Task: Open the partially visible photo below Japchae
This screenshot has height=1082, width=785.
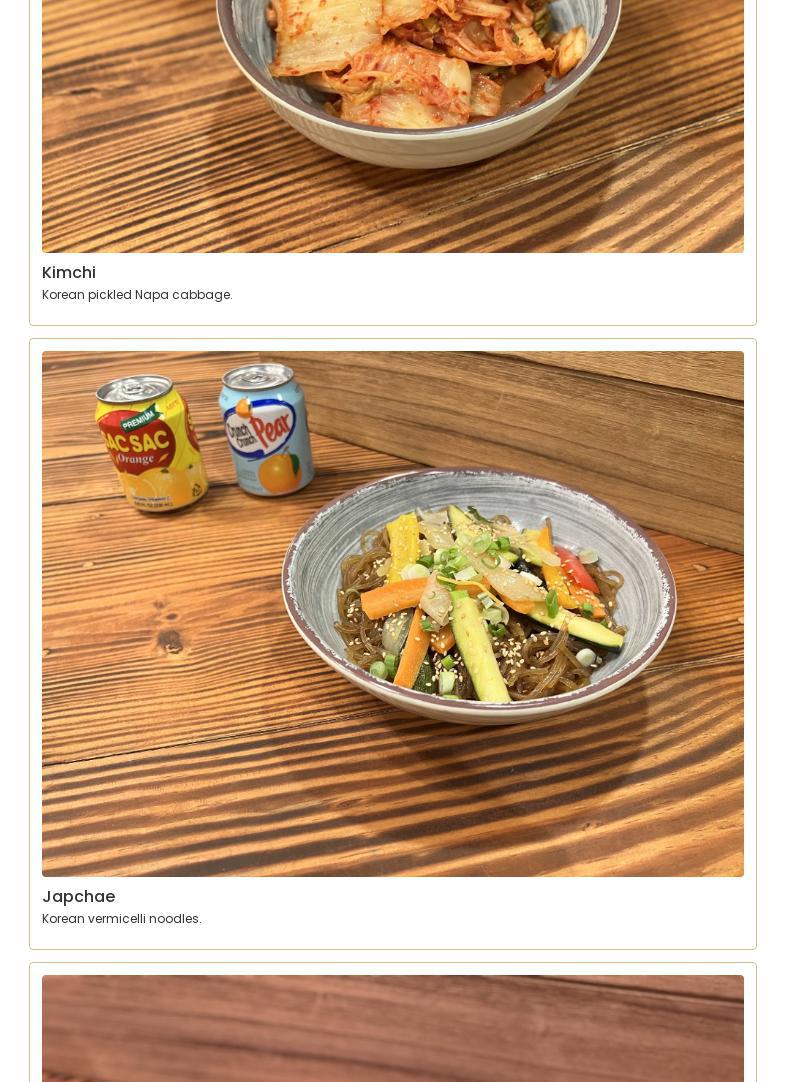Action: pos(392,1028)
